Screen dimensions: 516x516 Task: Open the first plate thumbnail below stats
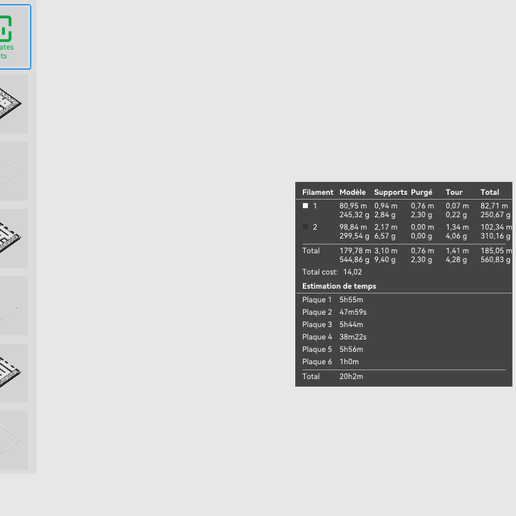pos(13,104)
